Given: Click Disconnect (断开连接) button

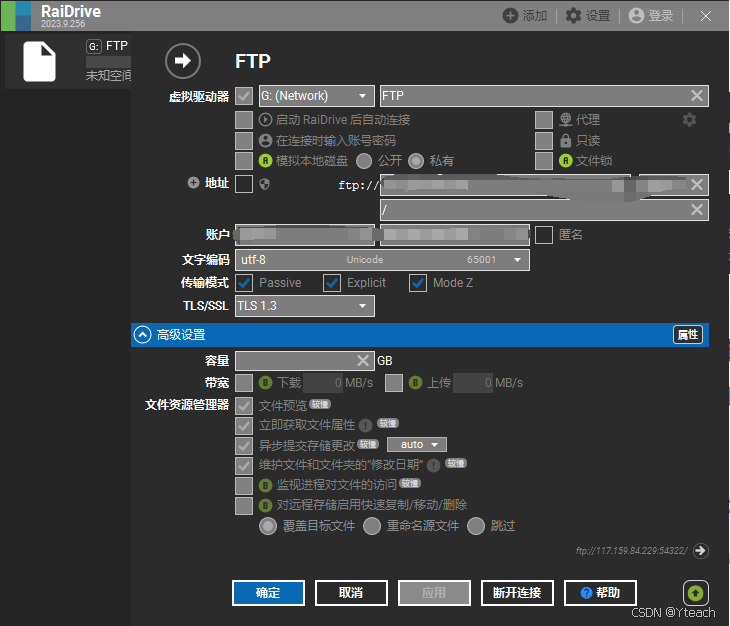Looking at the screenshot, I should [517, 593].
